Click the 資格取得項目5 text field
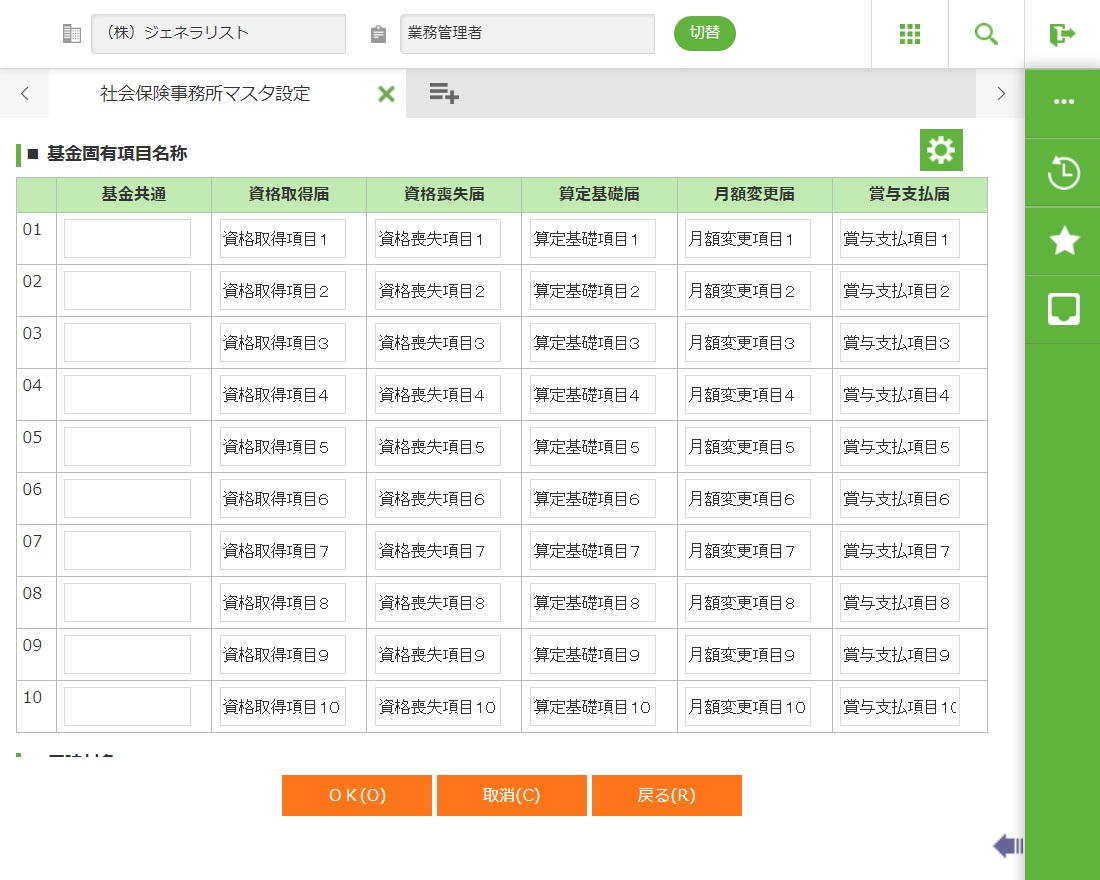Viewport: 1100px width, 880px height. (282, 447)
